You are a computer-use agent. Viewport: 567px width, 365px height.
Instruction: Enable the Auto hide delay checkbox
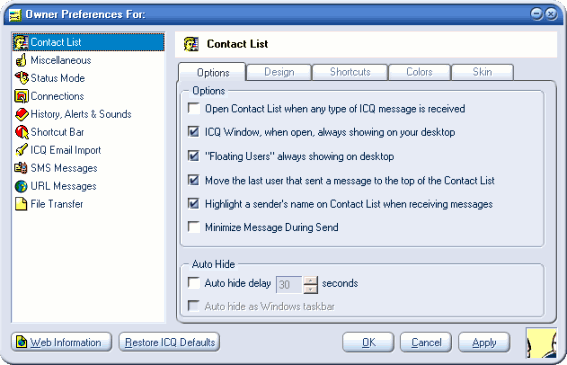[193, 283]
